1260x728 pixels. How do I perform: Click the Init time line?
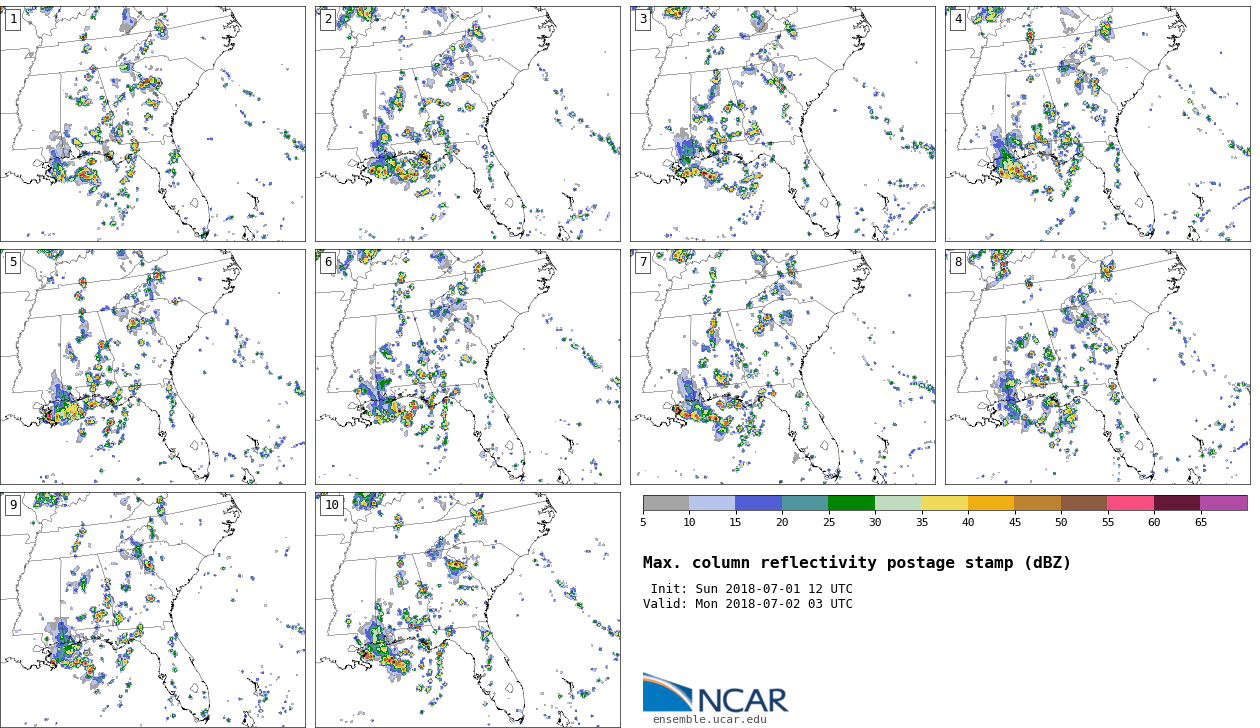click(x=752, y=589)
